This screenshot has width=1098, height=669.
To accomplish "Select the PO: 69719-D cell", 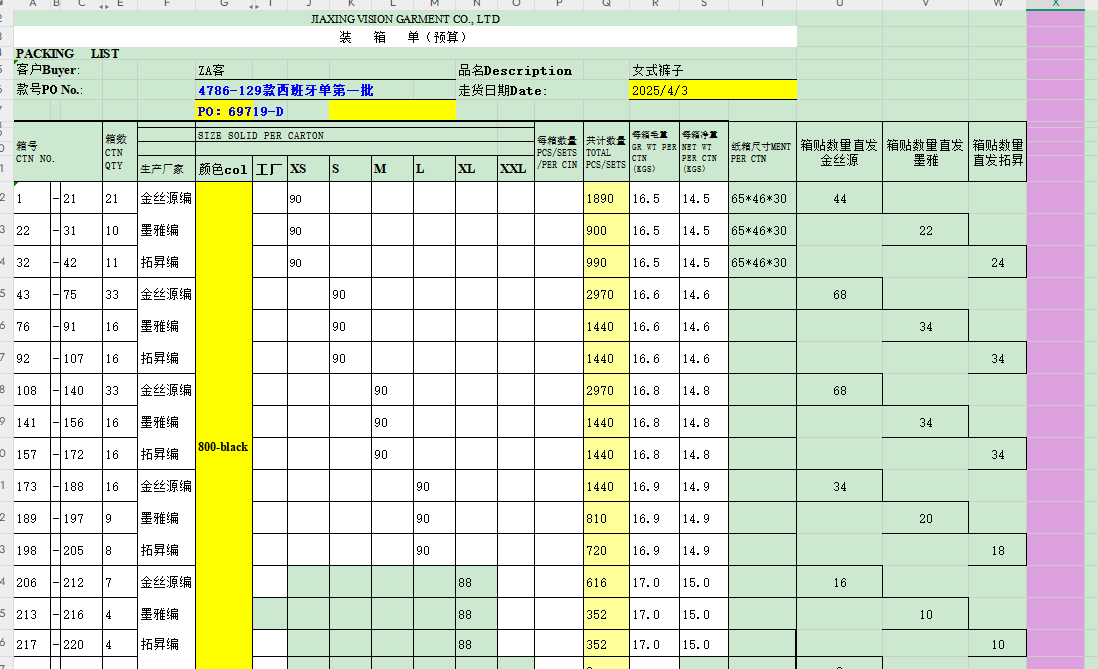I will coord(261,111).
